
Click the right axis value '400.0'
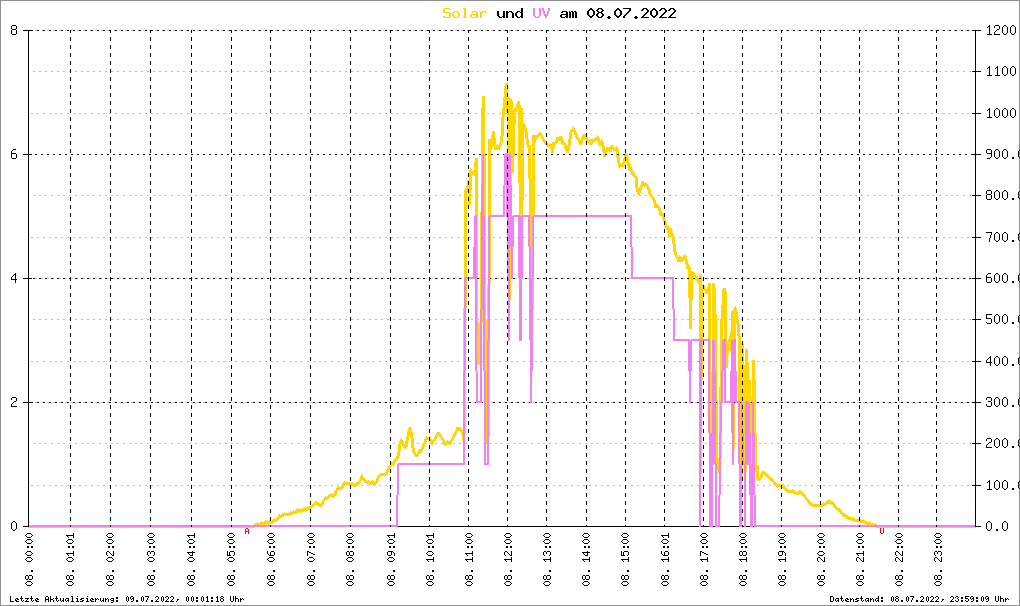1001,362
